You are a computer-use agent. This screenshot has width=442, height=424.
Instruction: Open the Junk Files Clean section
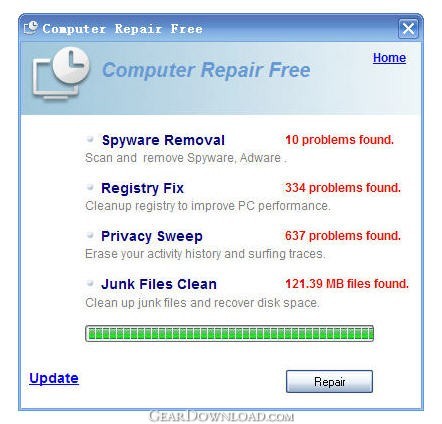[159, 284]
